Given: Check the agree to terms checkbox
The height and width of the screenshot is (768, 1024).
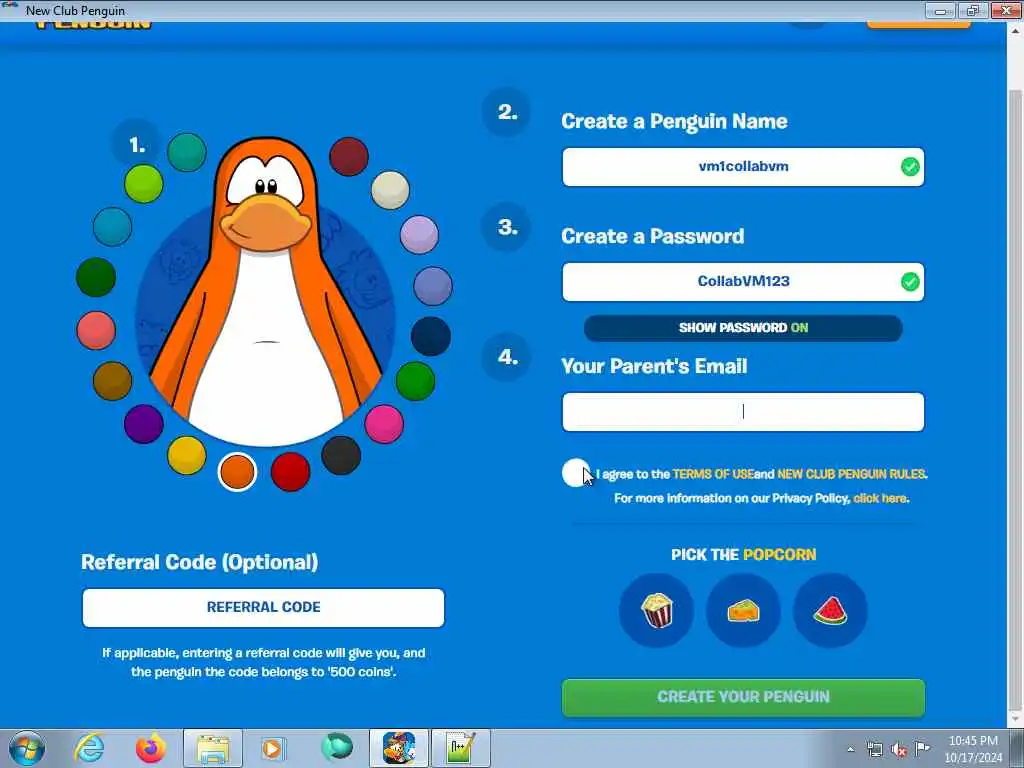Looking at the screenshot, I should (x=575, y=473).
